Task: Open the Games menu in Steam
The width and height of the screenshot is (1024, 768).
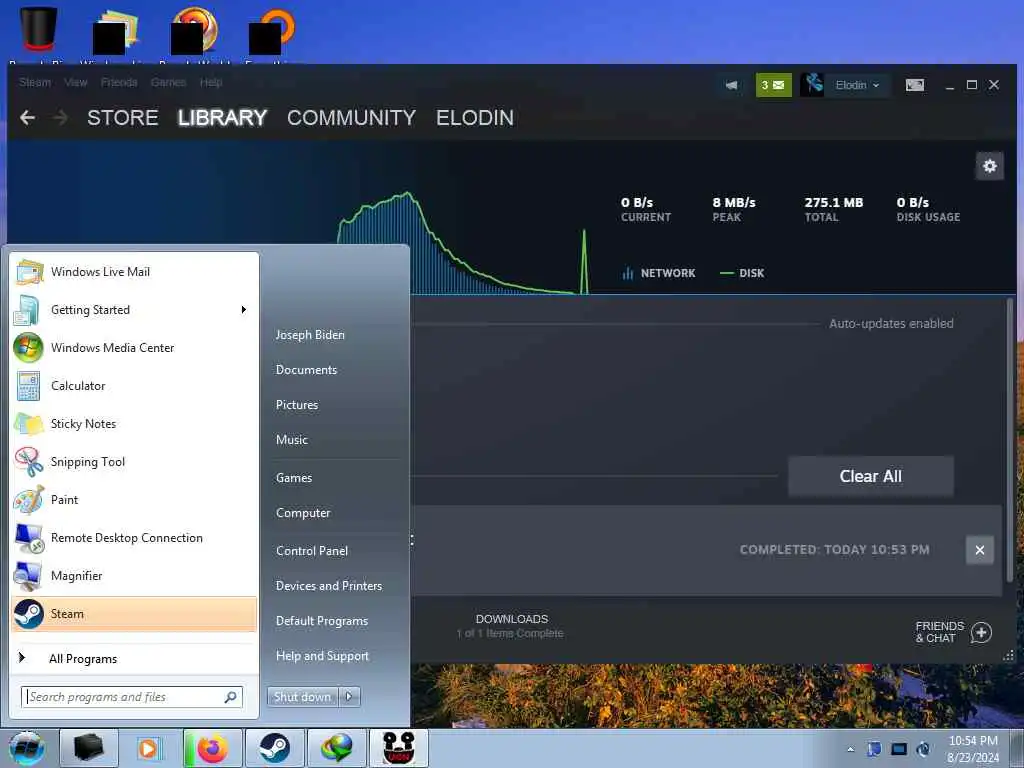Action: [168, 82]
